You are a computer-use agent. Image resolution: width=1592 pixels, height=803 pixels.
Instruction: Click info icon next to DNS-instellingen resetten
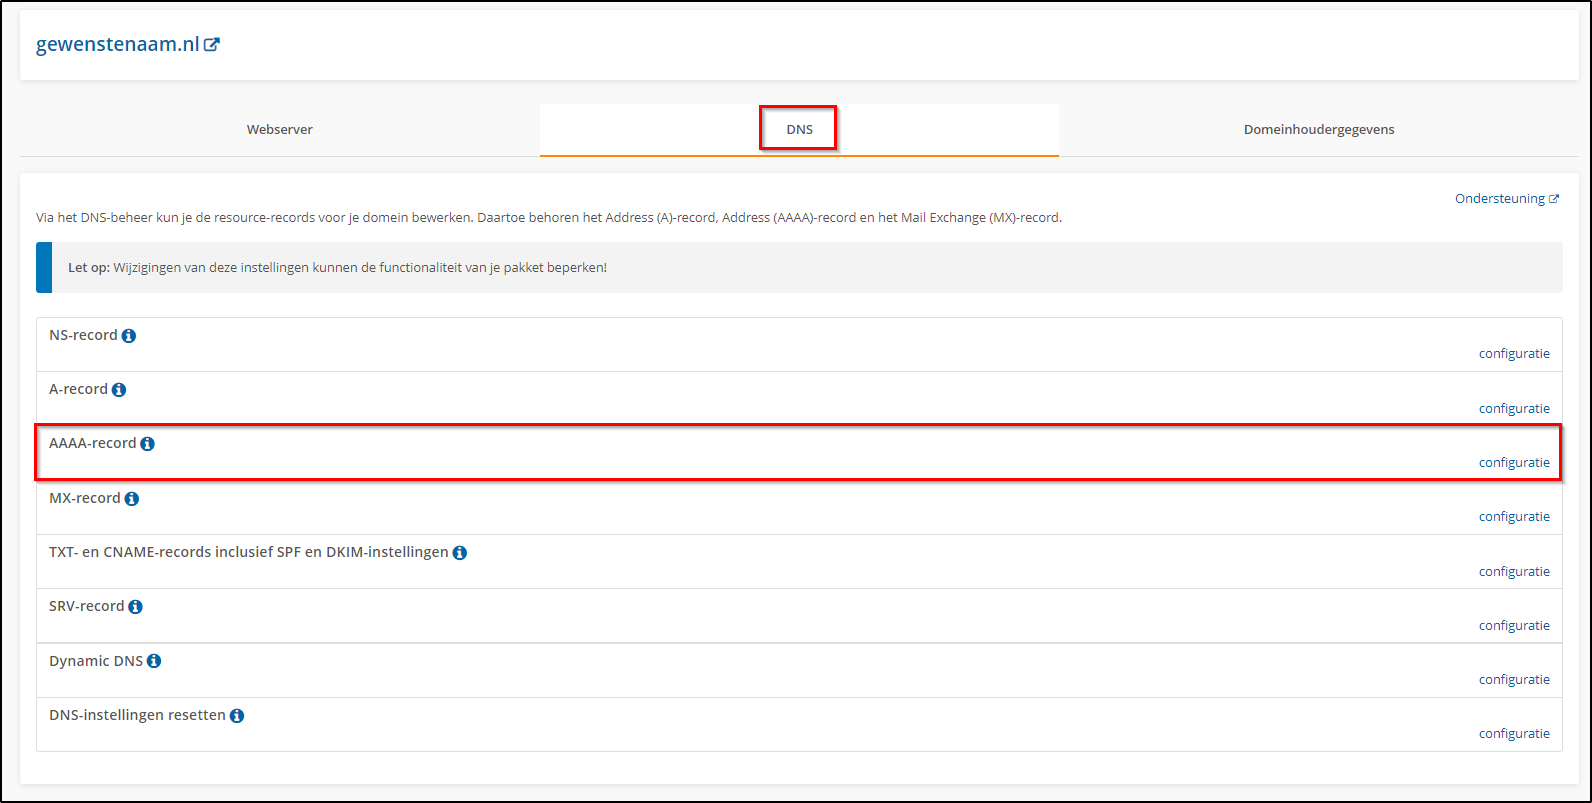point(237,716)
